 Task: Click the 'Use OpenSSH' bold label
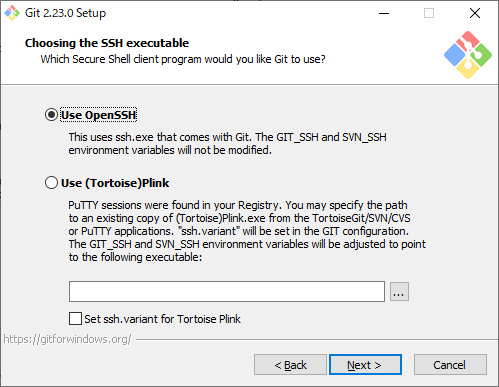click(x=99, y=115)
